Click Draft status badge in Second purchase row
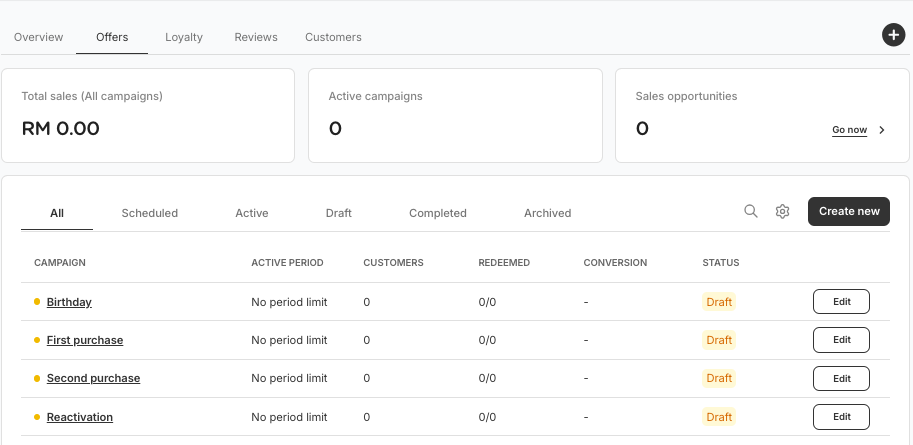This screenshot has height=445, width=913. (x=719, y=379)
